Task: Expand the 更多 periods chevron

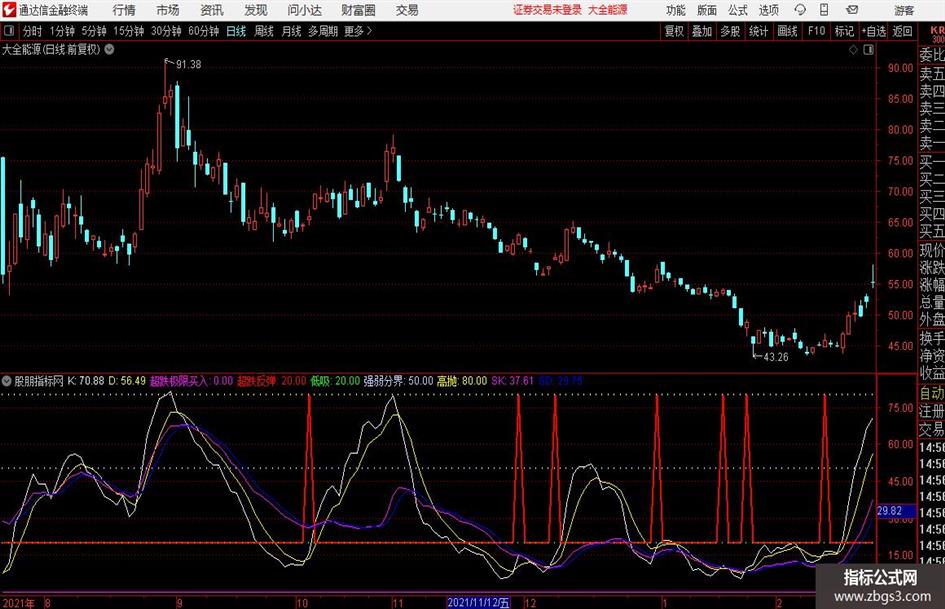Action: (369, 31)
